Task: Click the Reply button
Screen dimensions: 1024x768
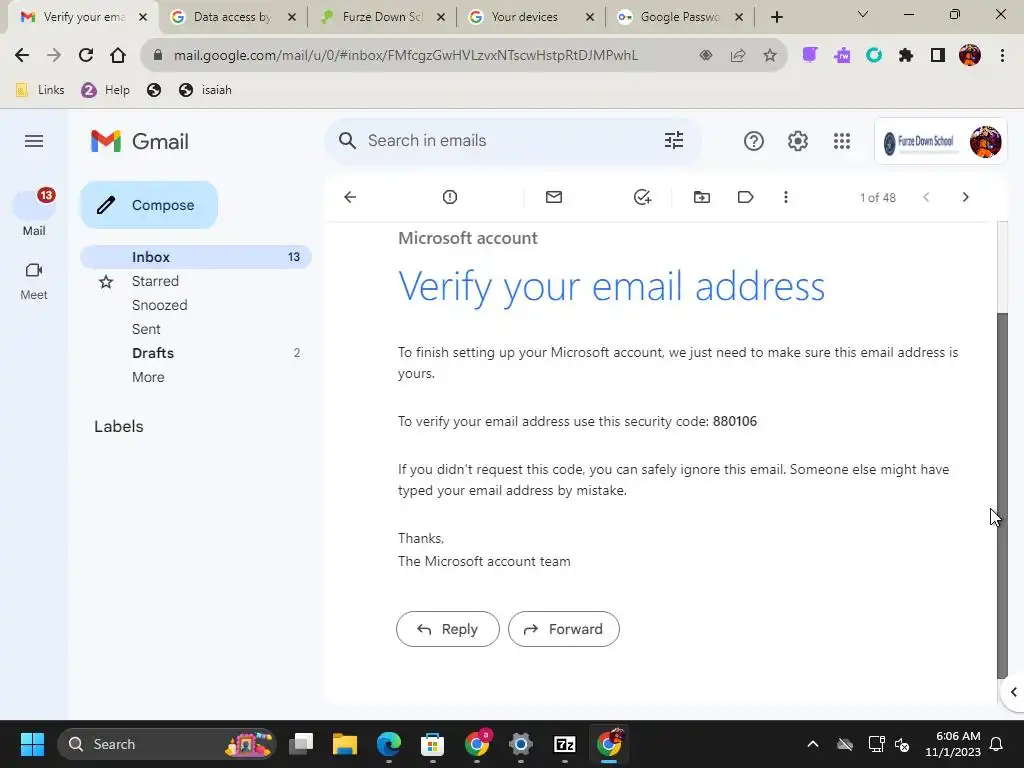Action: (448, 629)
